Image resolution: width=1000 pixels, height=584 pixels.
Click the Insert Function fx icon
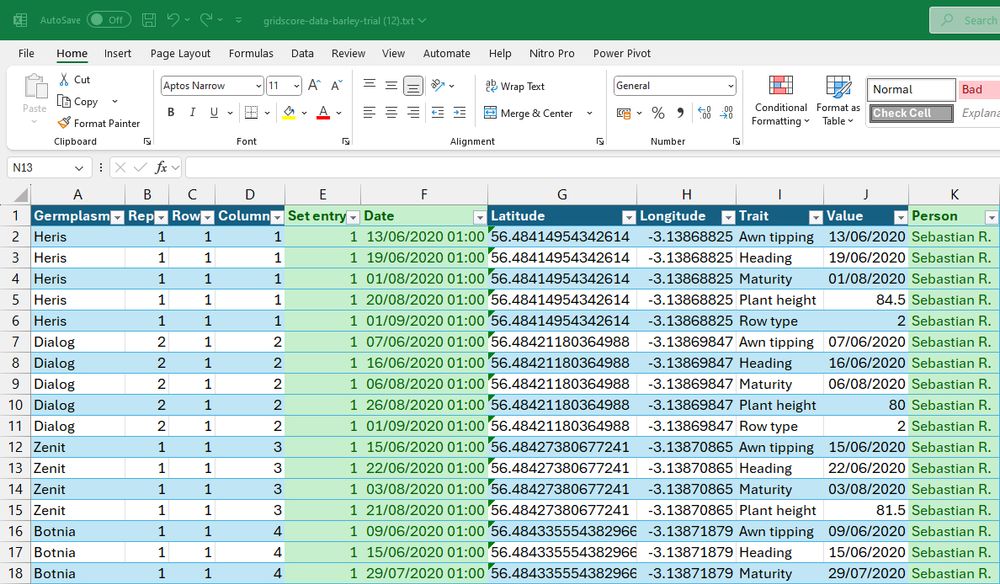(161, 167)
